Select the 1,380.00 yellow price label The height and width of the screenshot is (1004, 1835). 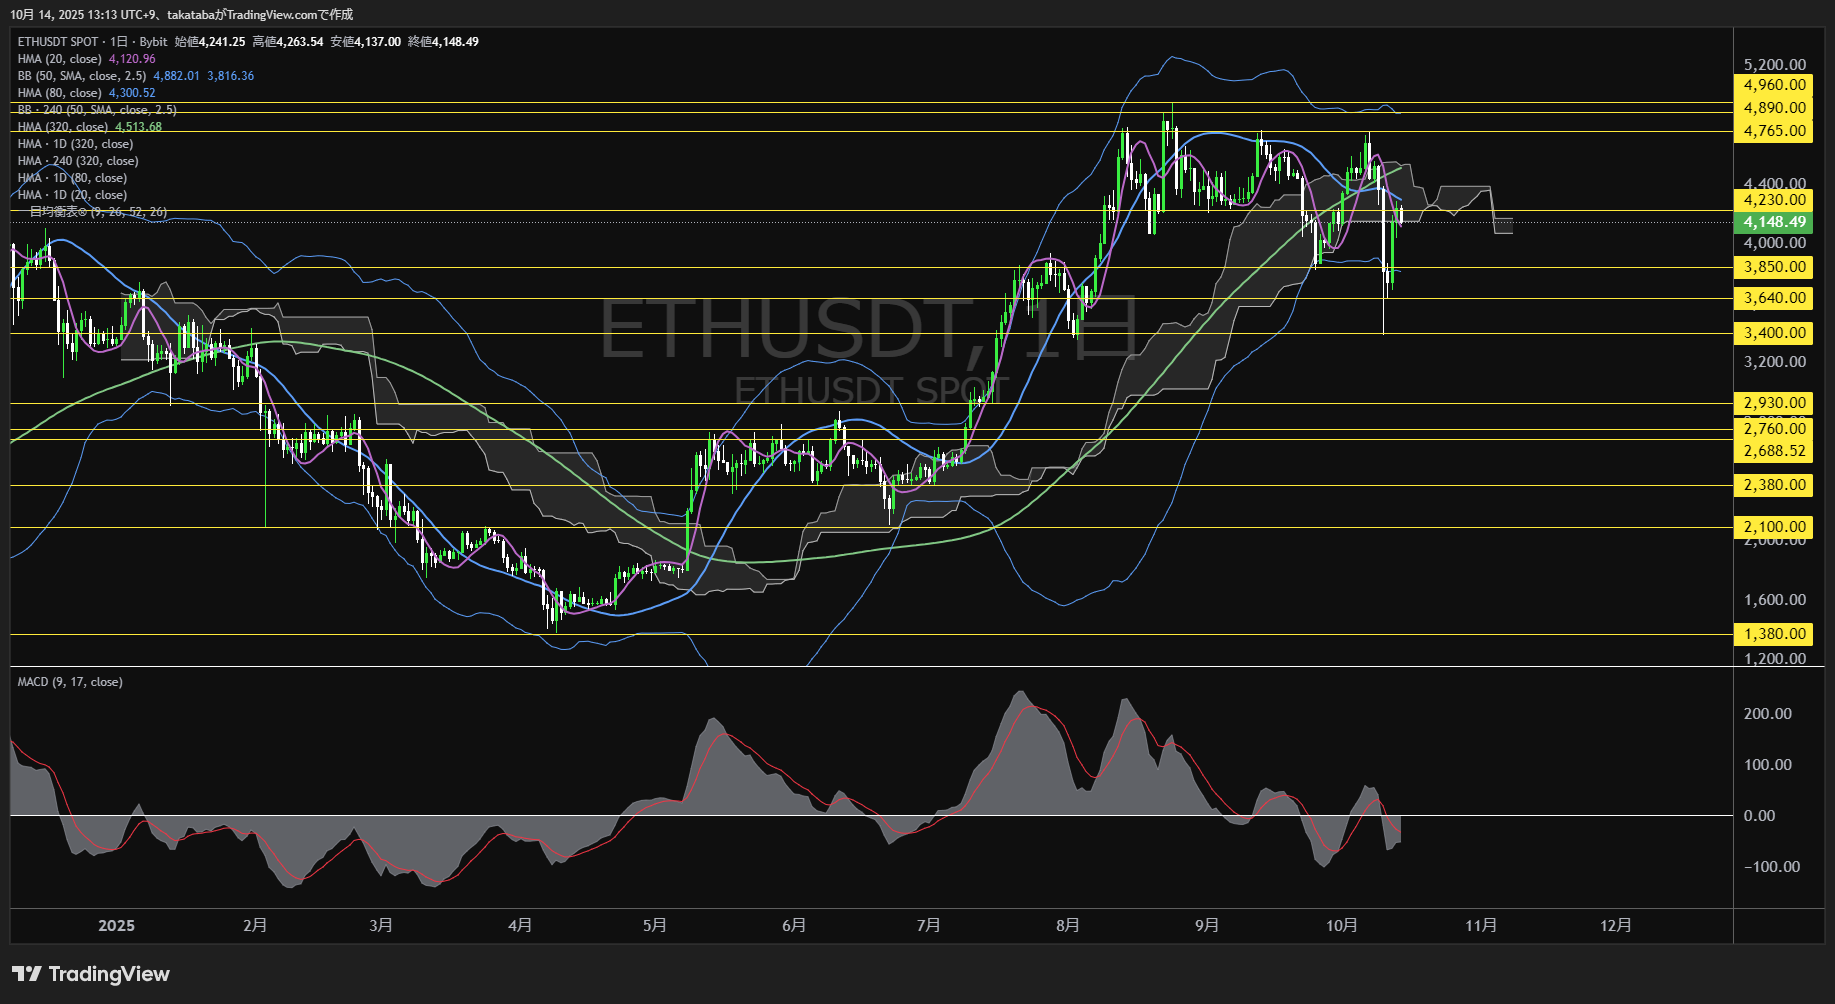pyautogui.click(x=1774, y=634)
